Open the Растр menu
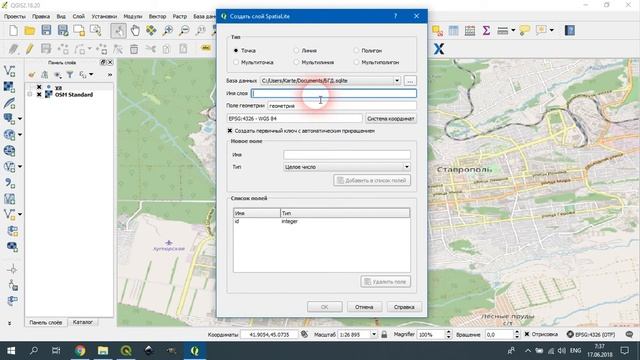This screenshot has width=640, height=360. [180, 16]
